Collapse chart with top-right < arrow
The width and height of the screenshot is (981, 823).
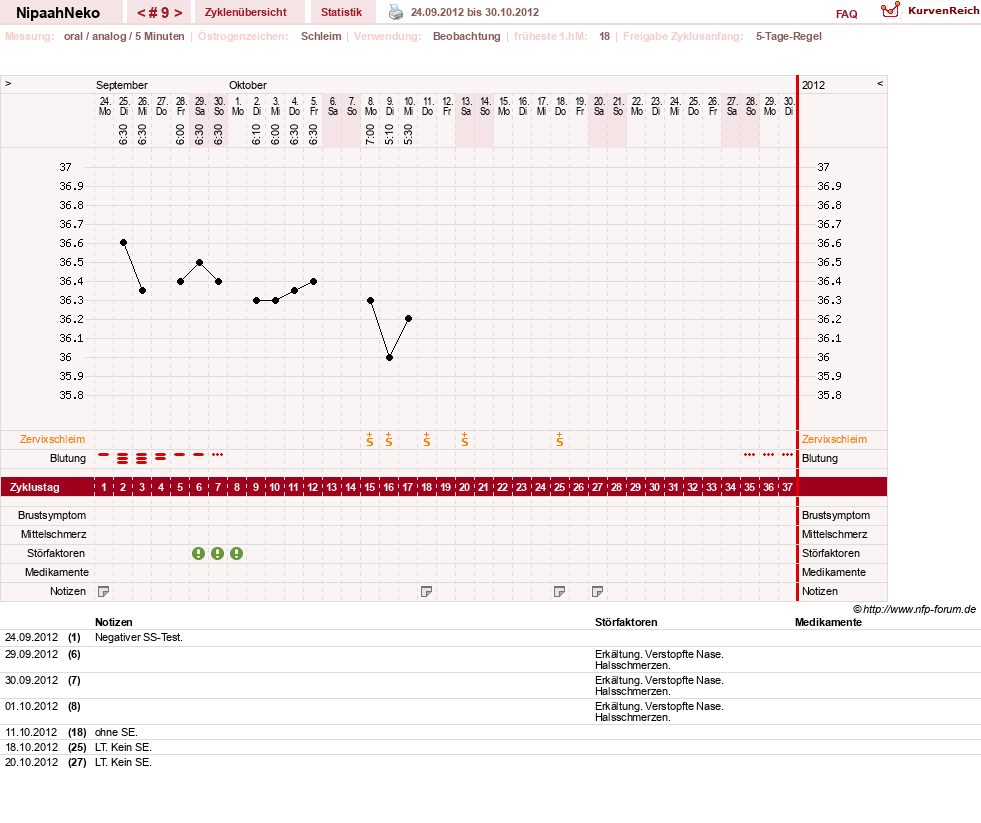880,83
